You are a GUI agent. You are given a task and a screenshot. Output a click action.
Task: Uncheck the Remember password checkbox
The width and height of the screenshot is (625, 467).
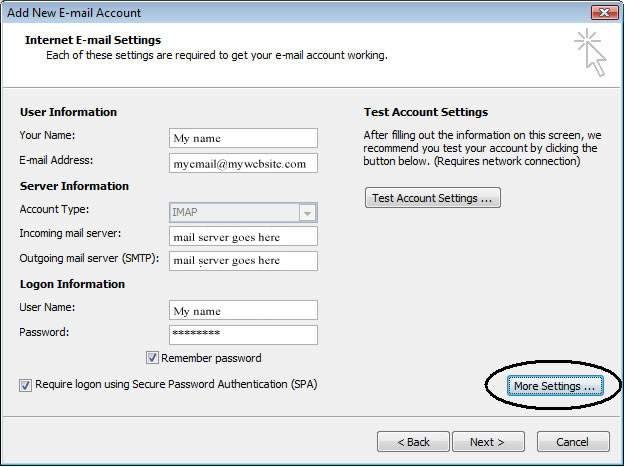(x=153, y=358)
